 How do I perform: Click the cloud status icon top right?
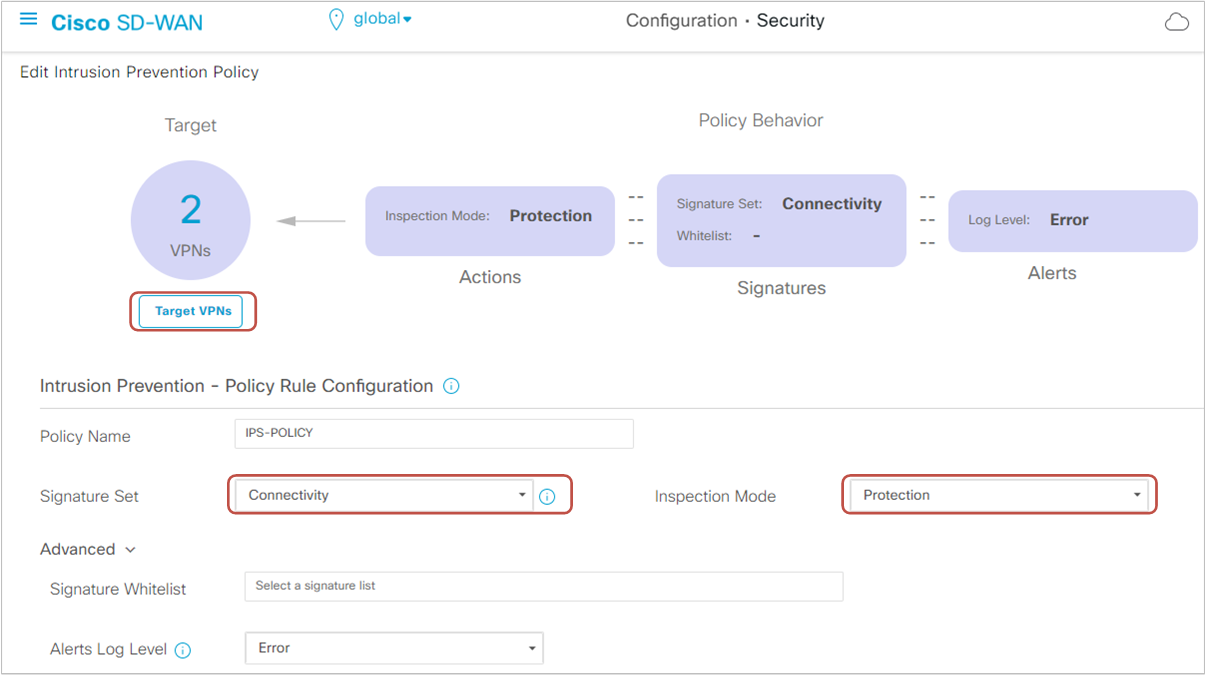tap(1176, 20)
